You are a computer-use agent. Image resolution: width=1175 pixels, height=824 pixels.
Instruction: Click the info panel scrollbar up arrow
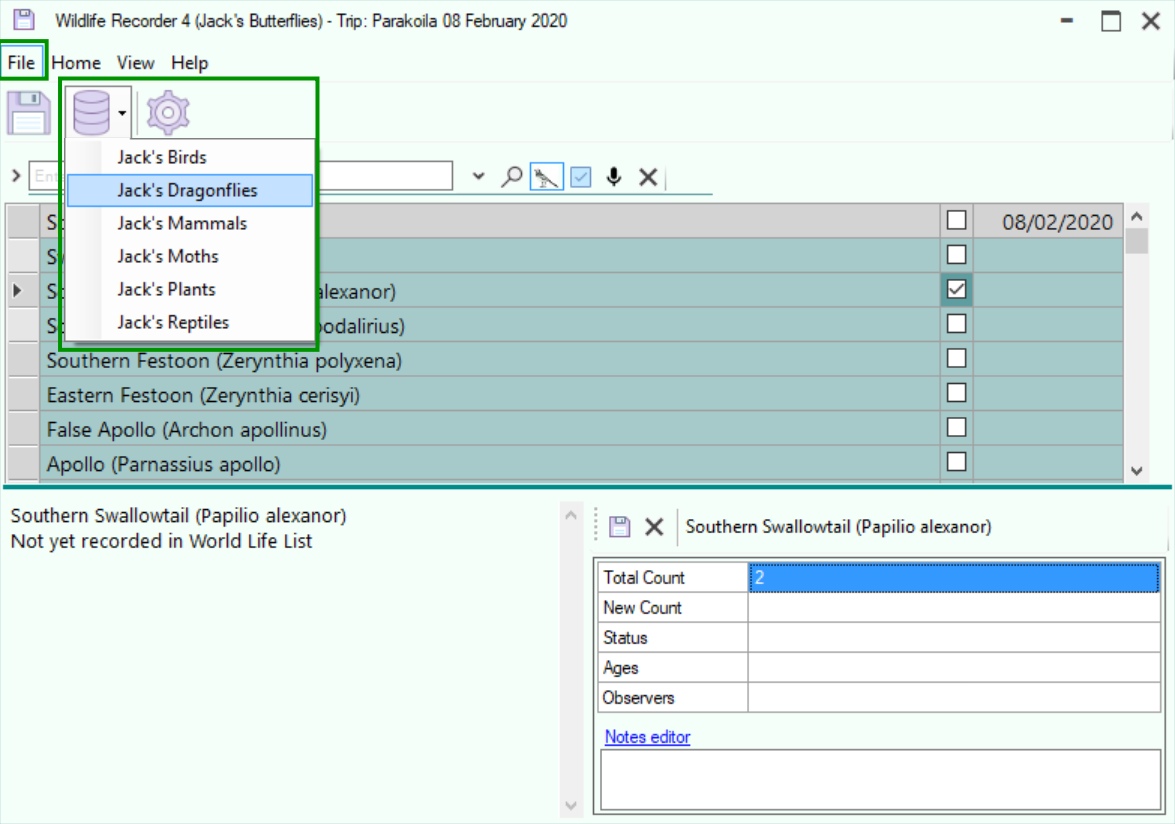point(571,515)
